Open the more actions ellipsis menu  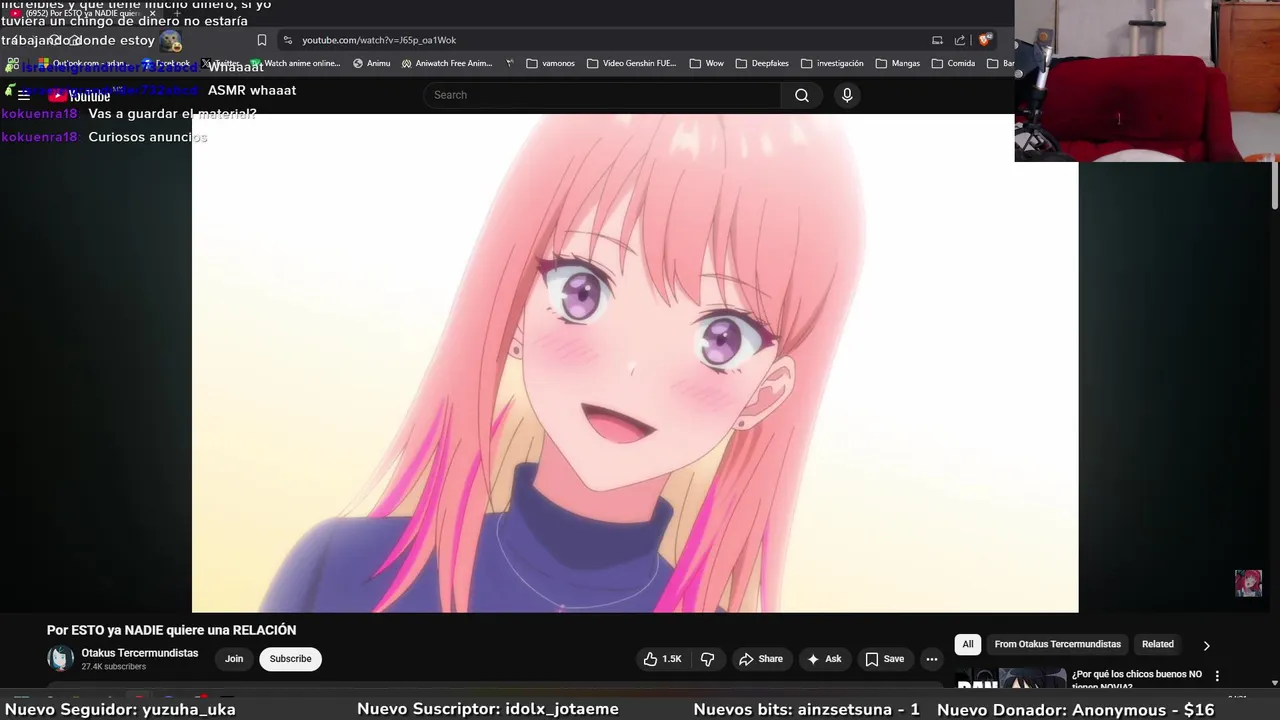932,659
